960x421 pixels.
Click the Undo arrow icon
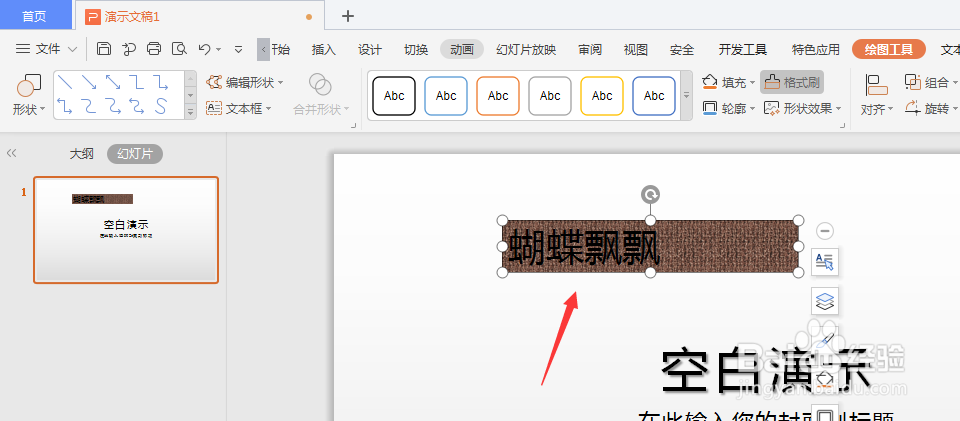[x=204, y=49]
